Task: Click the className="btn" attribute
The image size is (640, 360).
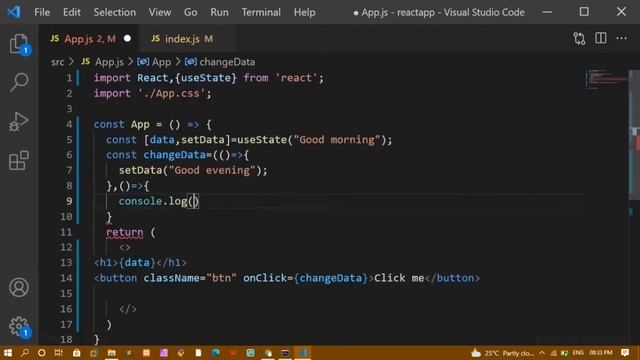Action: pyautogui.click(x=190, y=278)
